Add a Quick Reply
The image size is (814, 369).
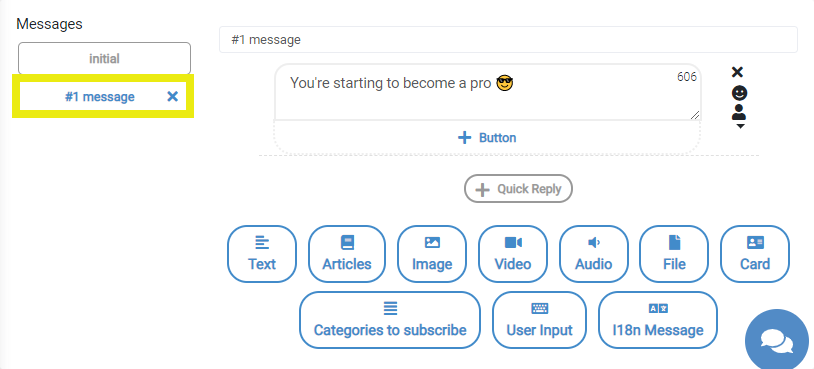(x=518, y=188)
